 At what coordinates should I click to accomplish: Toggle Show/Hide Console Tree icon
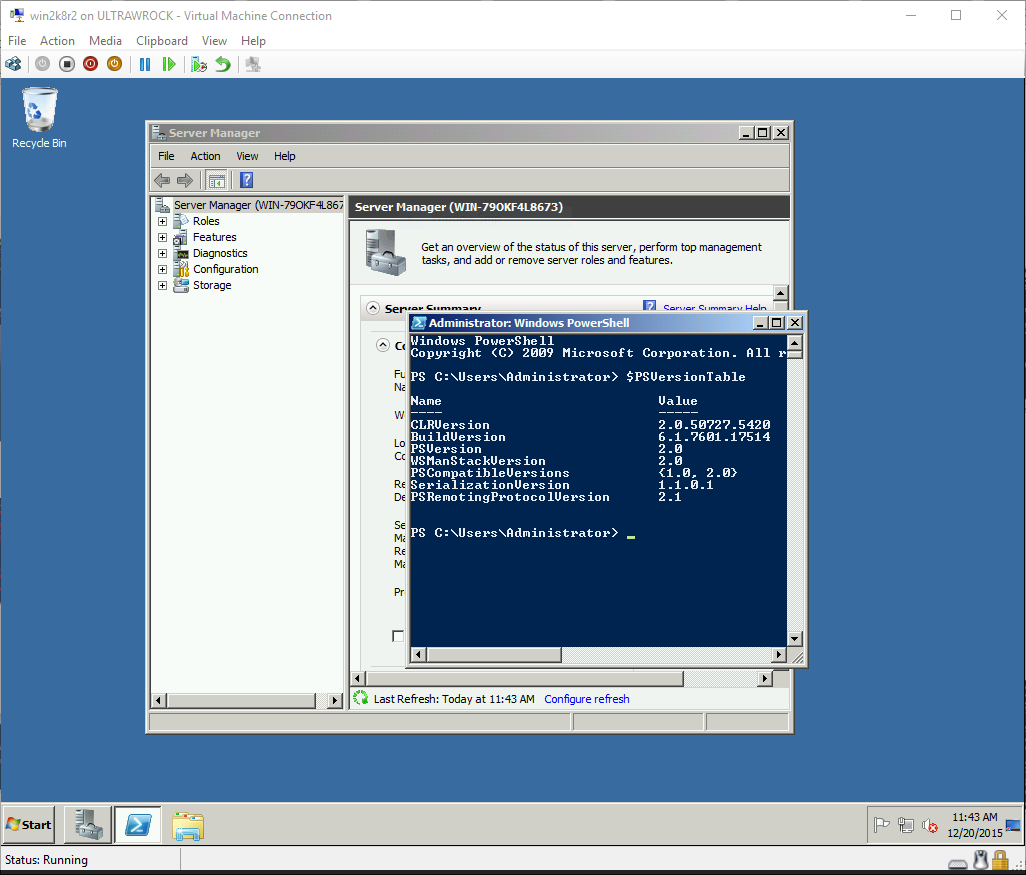click(x=217, y=180)
